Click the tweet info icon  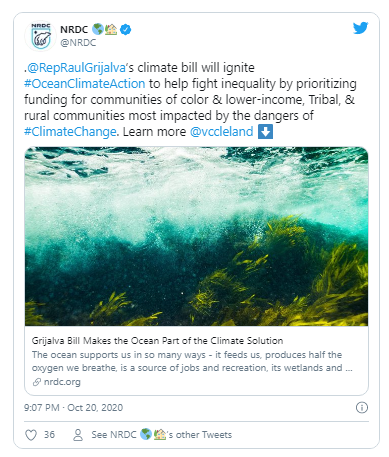click(362, 408)
